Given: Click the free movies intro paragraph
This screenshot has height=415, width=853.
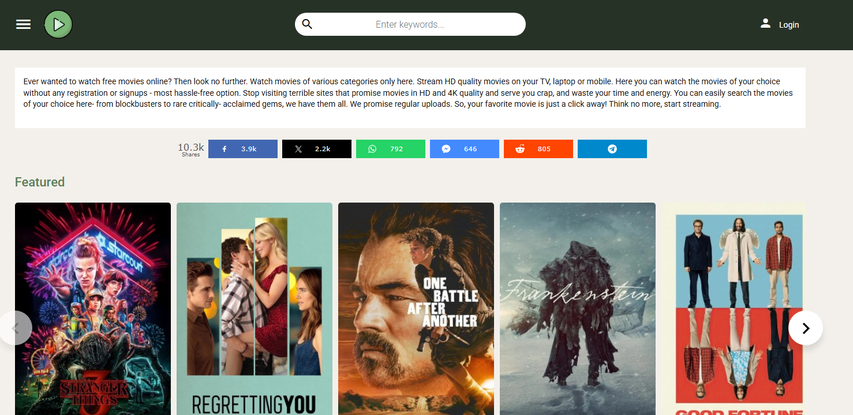Looking at the screenshot, I should coord(410,93).
